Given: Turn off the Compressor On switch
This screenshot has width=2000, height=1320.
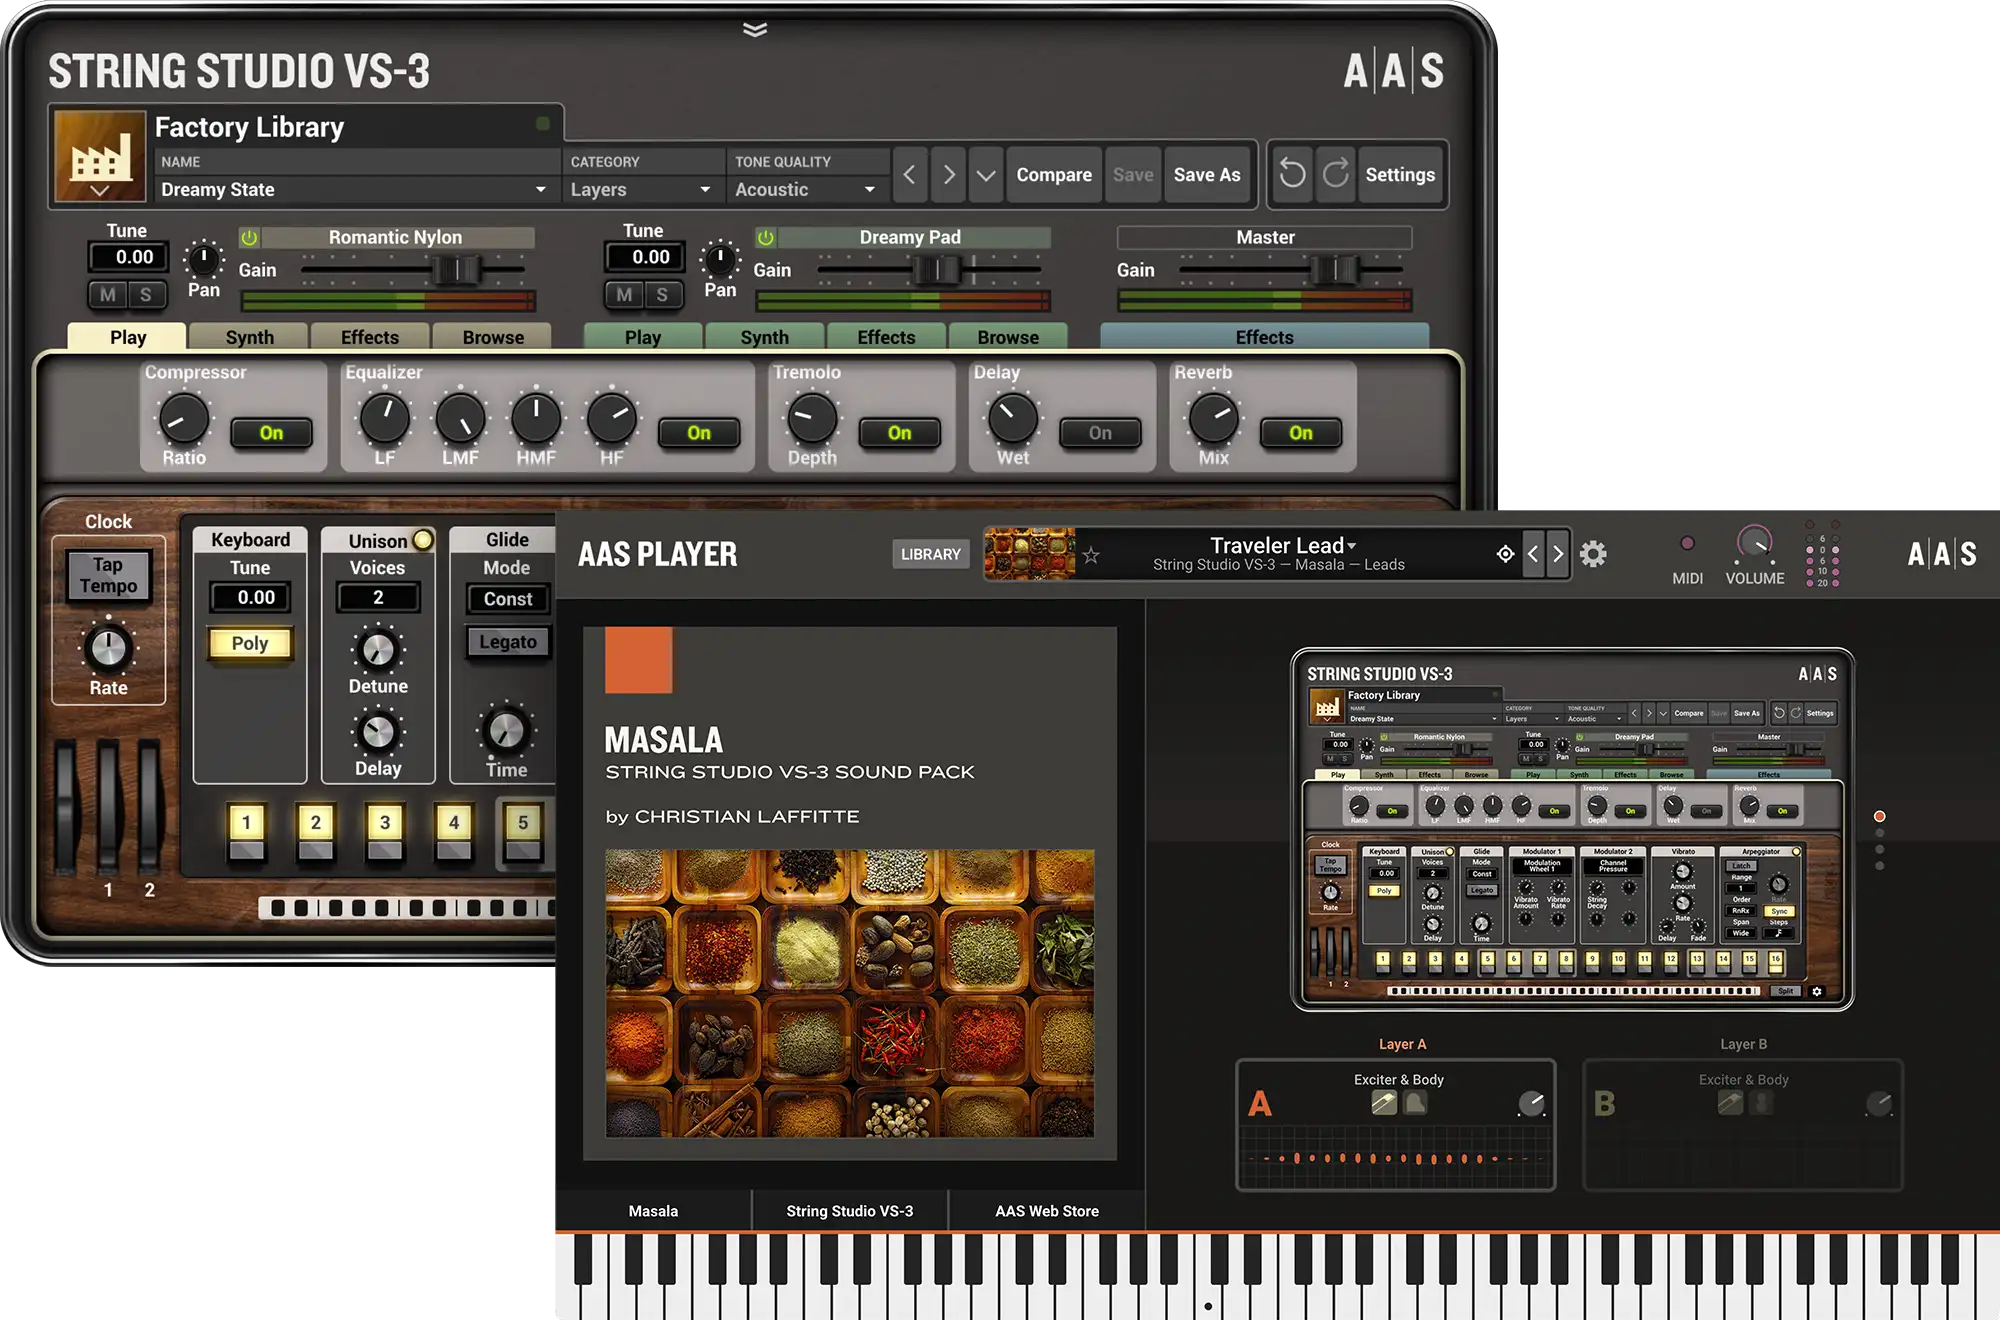Looking at the screenshot, I should click(271, 433).
